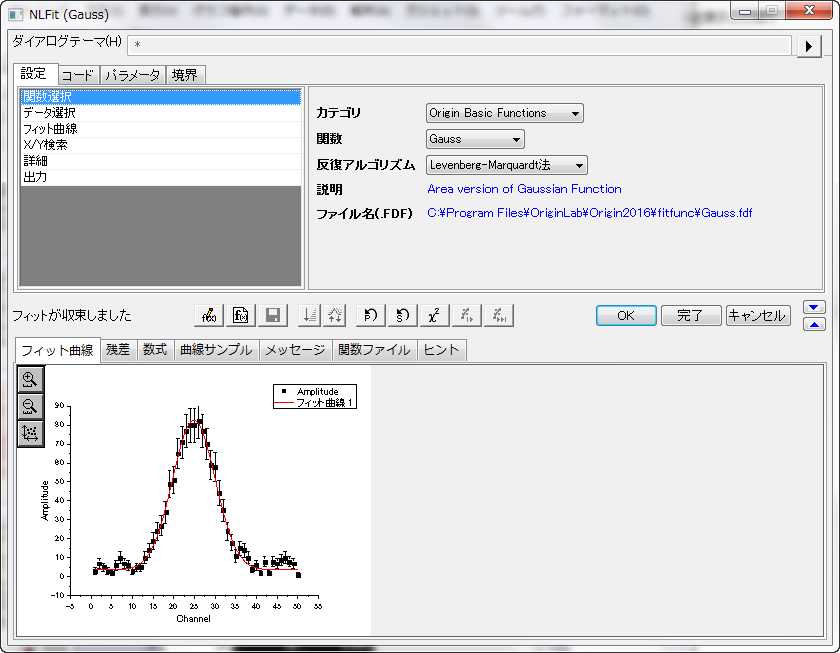Viewport: 840px width, 653px height.
Task: Switch to the パラメータ tab
Action: pos(132,75)
